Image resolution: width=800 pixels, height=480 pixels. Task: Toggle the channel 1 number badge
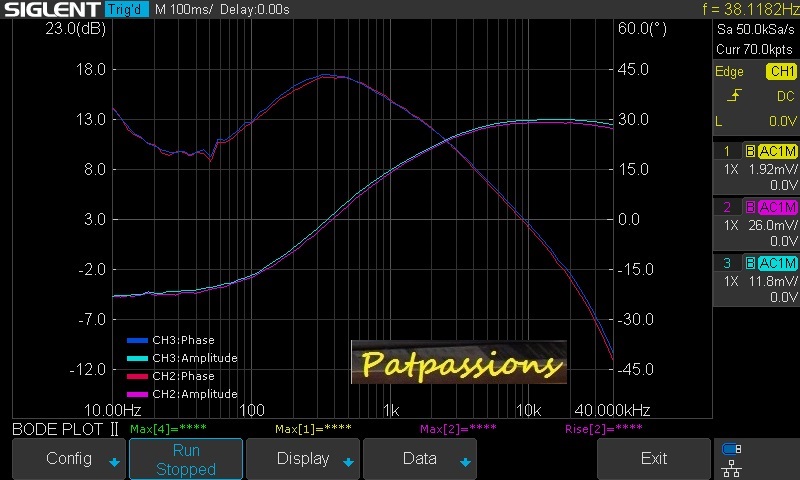click(x=728, y=151)
